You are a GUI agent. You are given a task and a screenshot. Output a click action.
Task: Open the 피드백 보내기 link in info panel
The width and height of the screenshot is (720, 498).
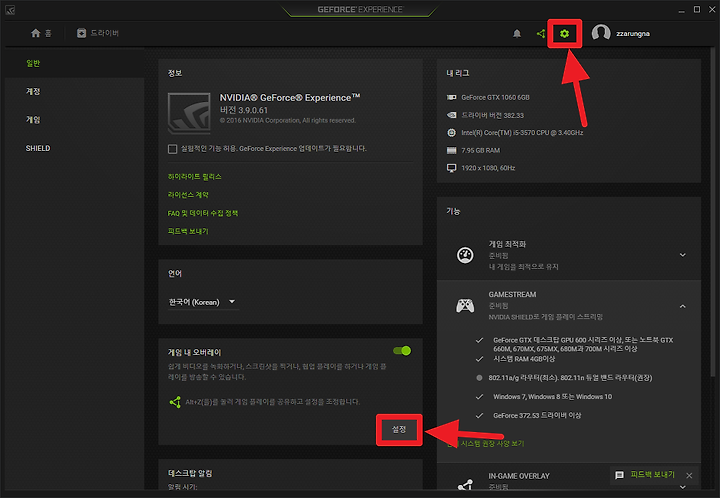[188, 231]
